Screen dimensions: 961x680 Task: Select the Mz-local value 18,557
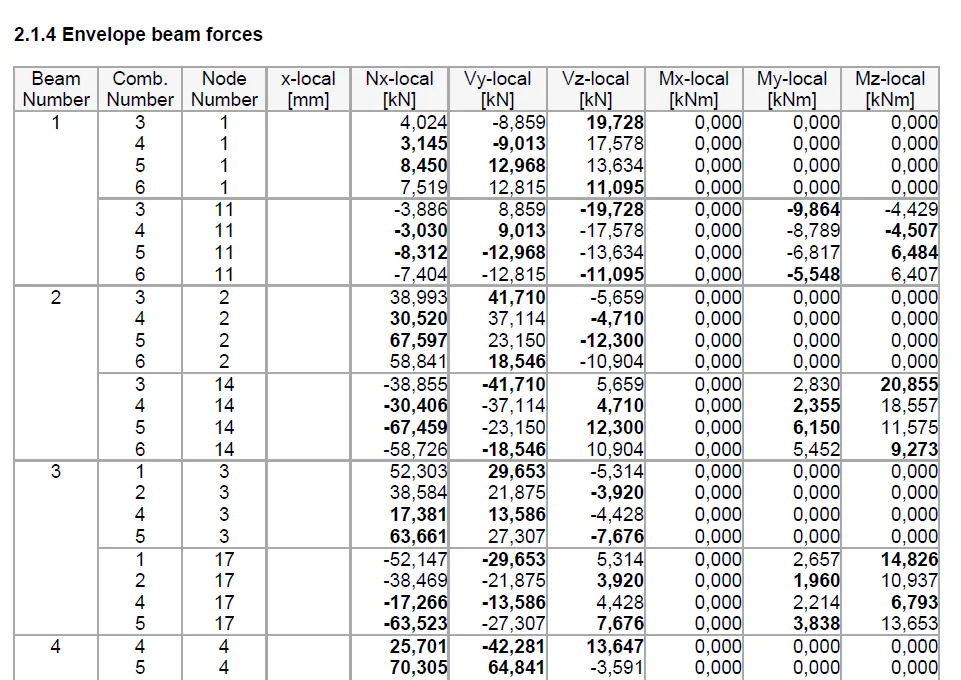pos(909,406)
